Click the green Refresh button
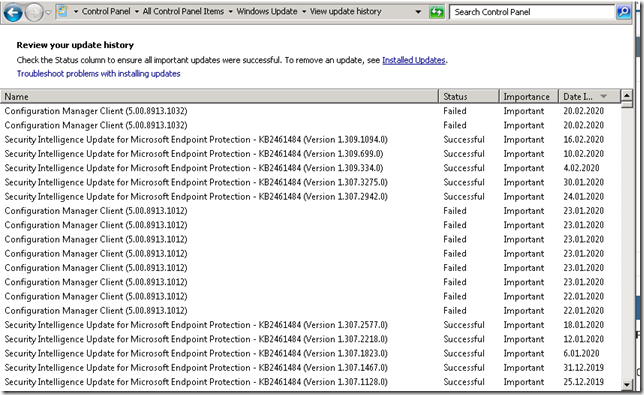 437,12
